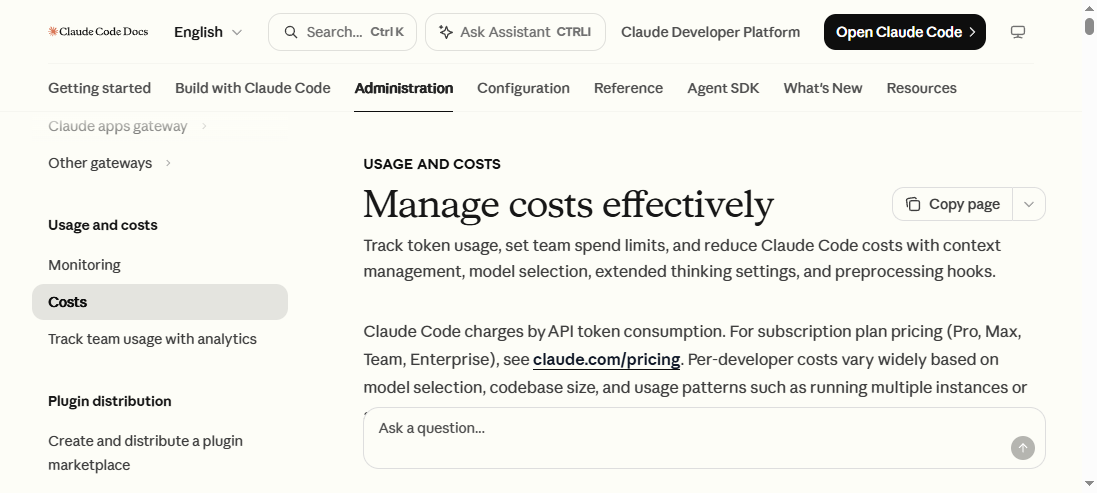Select the Administration tab
The width and height of the screenshot is (1097, 493).
[x=404, y=88]
